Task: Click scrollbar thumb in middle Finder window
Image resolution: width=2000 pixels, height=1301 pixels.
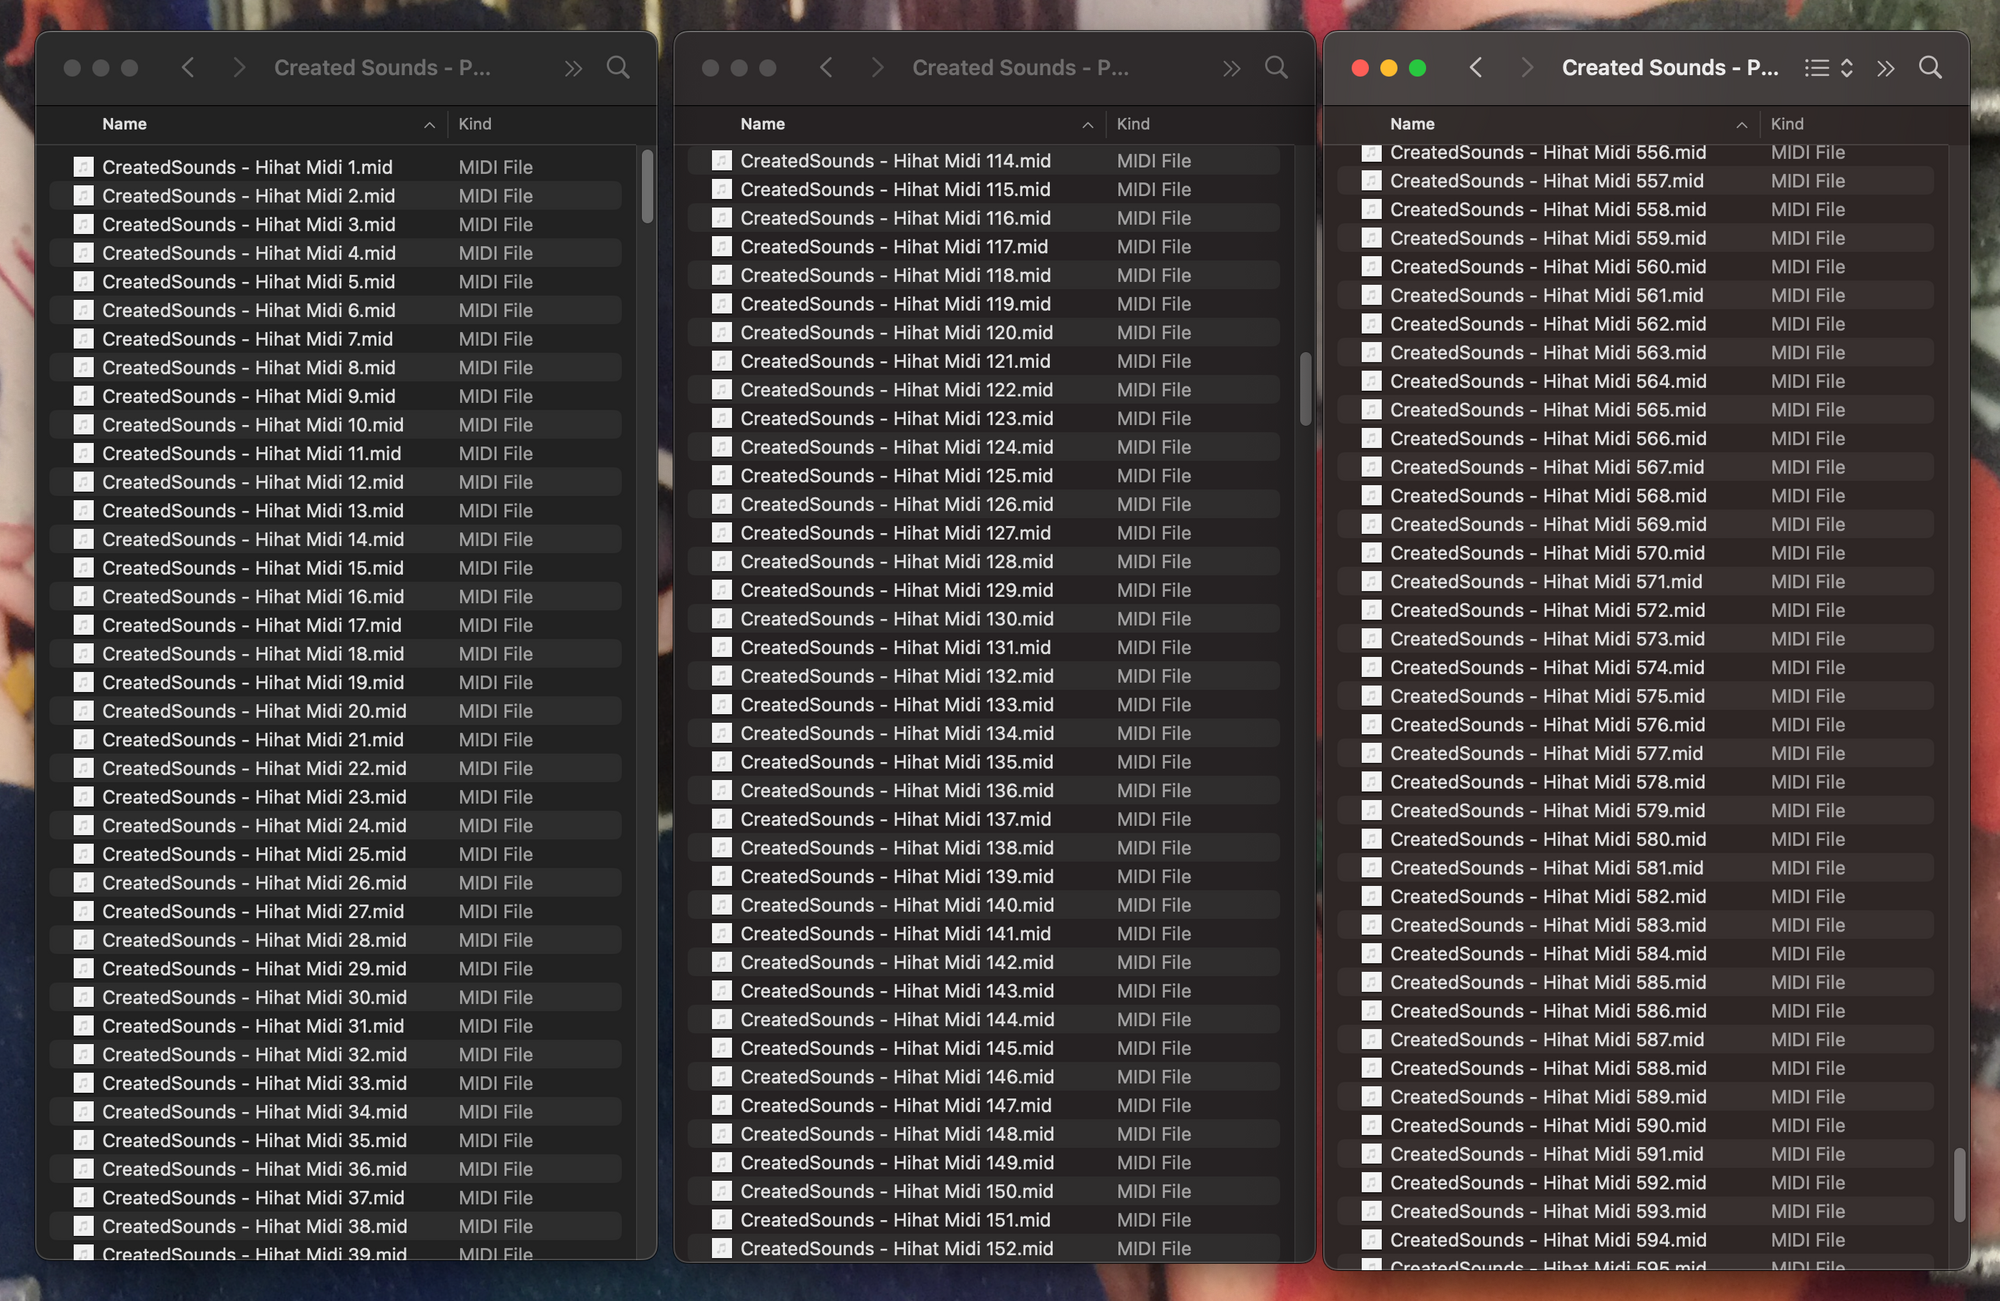Action: point(1305,389)
